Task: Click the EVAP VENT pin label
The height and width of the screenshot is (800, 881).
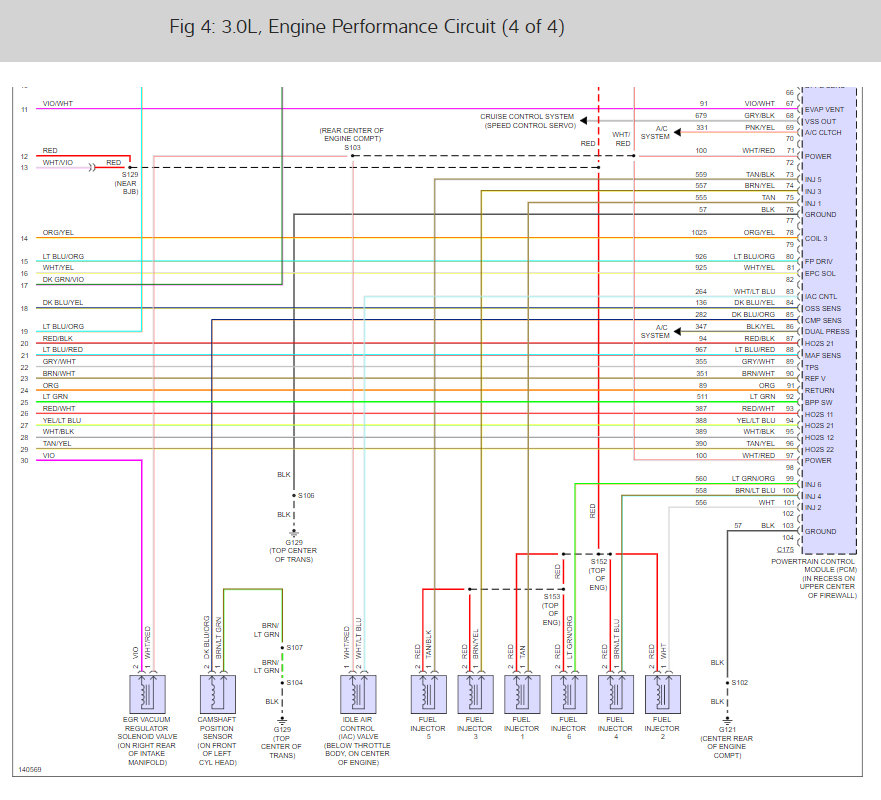Action: [x=824, y=110]
